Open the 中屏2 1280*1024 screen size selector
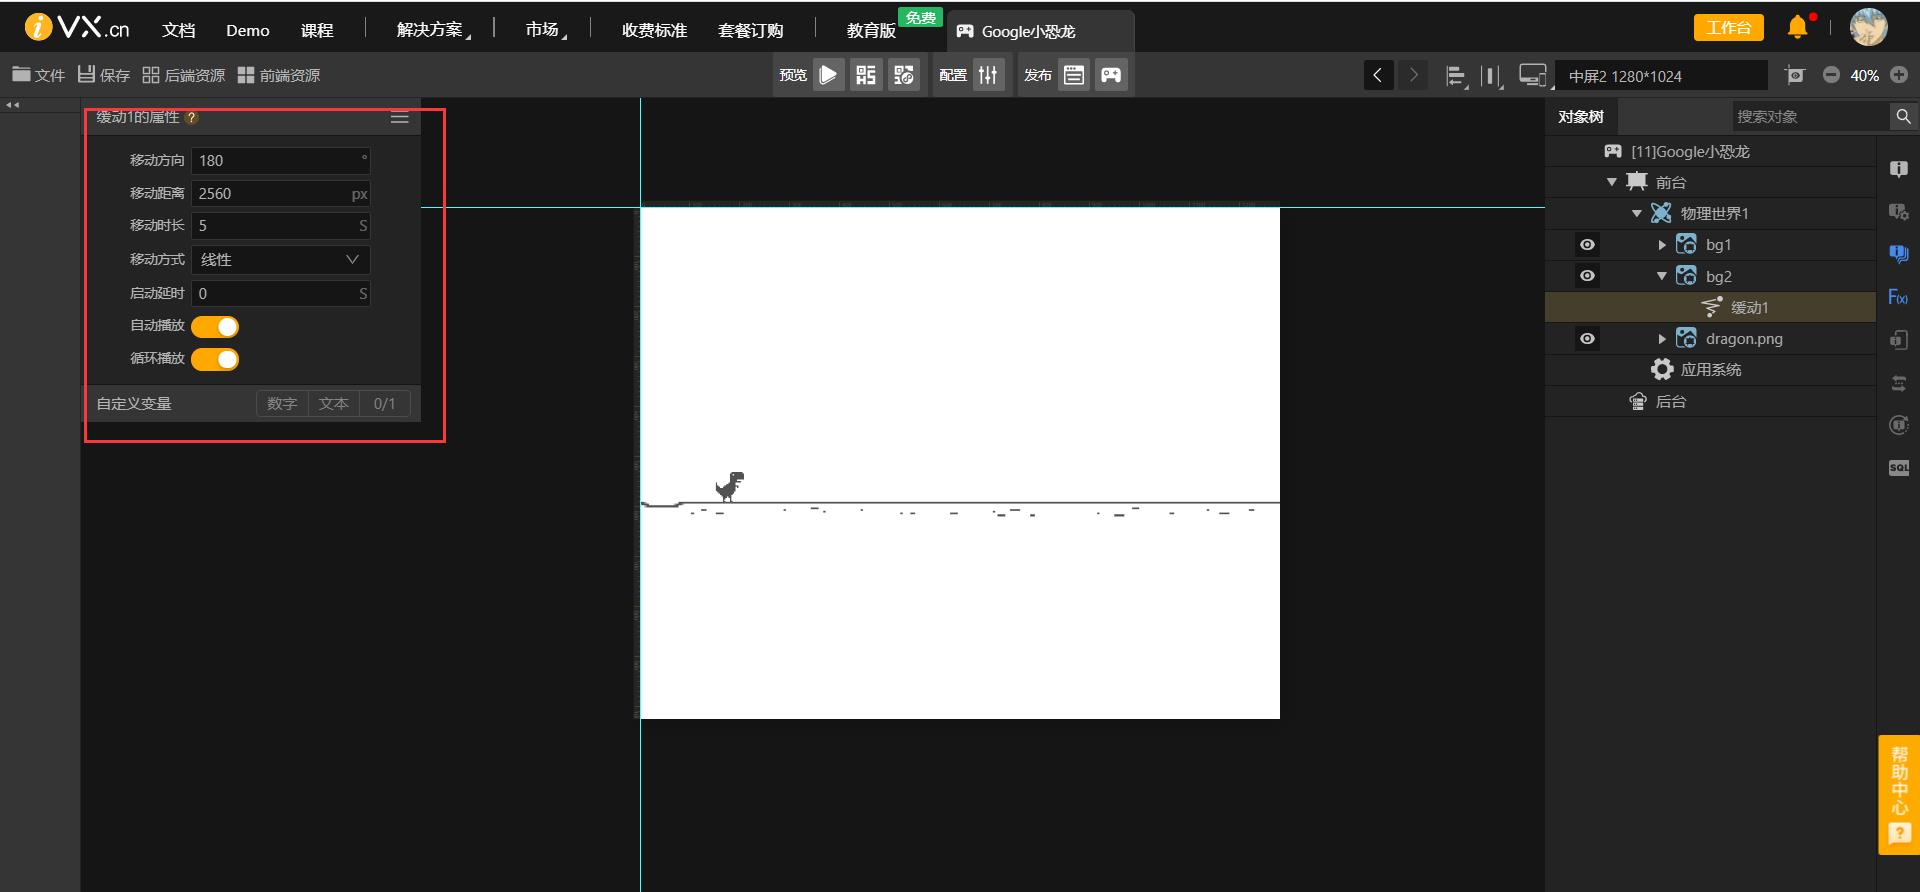Screen dimensions: 1920x892 coord(1661,76)
